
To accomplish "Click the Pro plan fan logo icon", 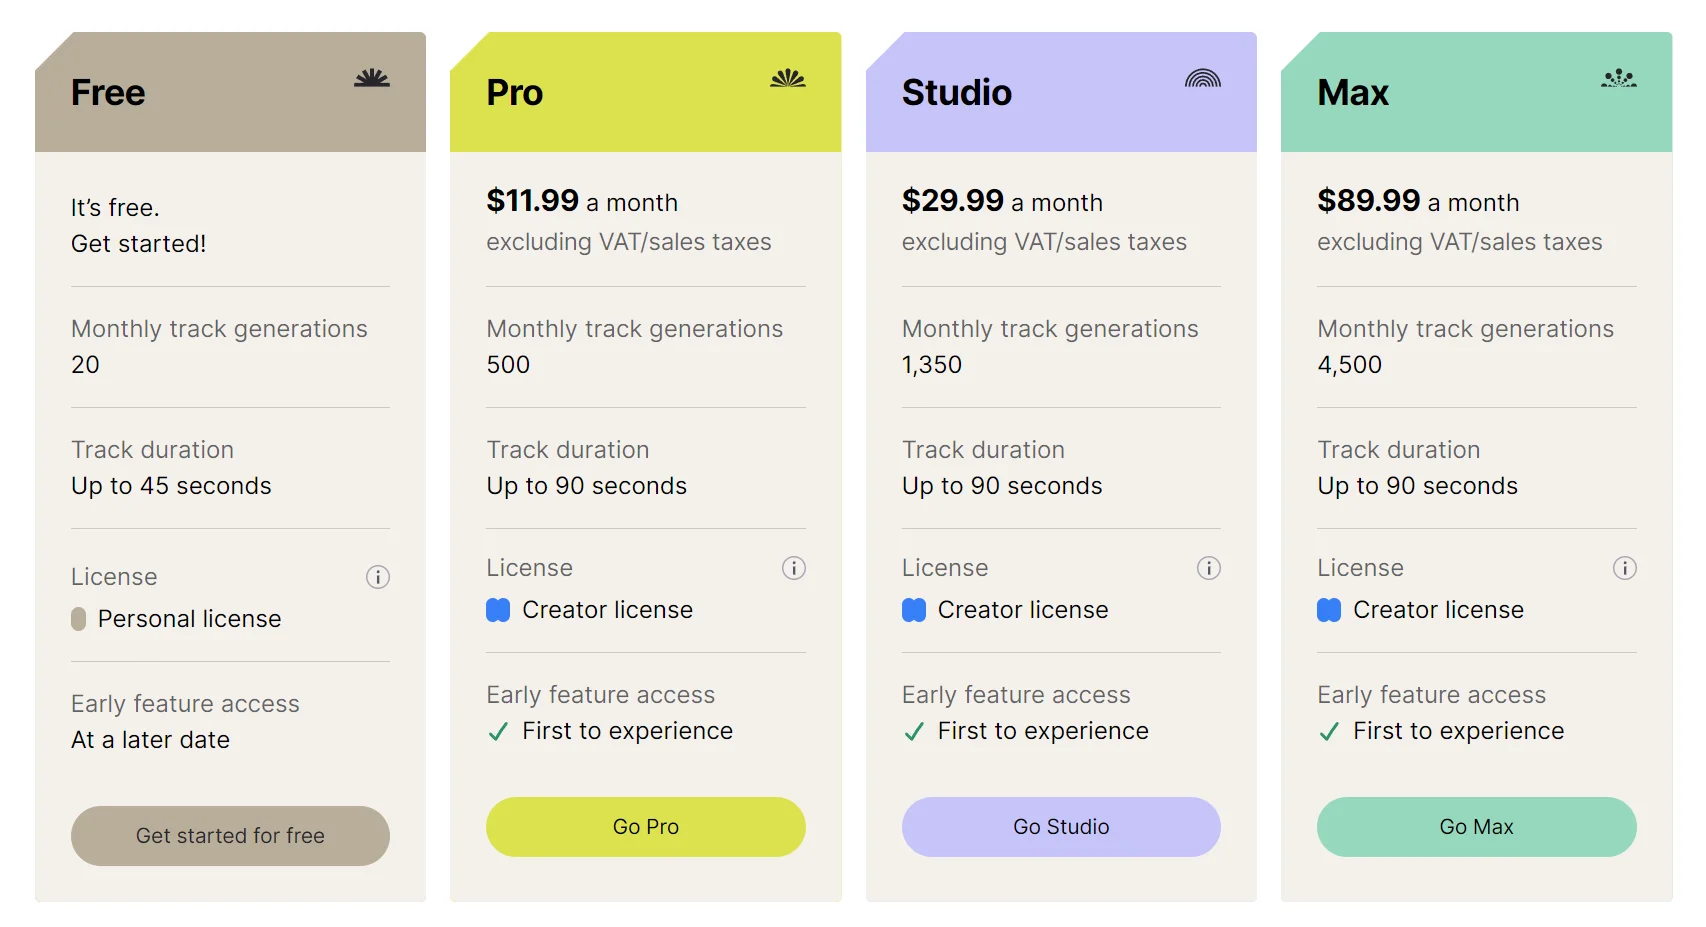I will 788,78.
